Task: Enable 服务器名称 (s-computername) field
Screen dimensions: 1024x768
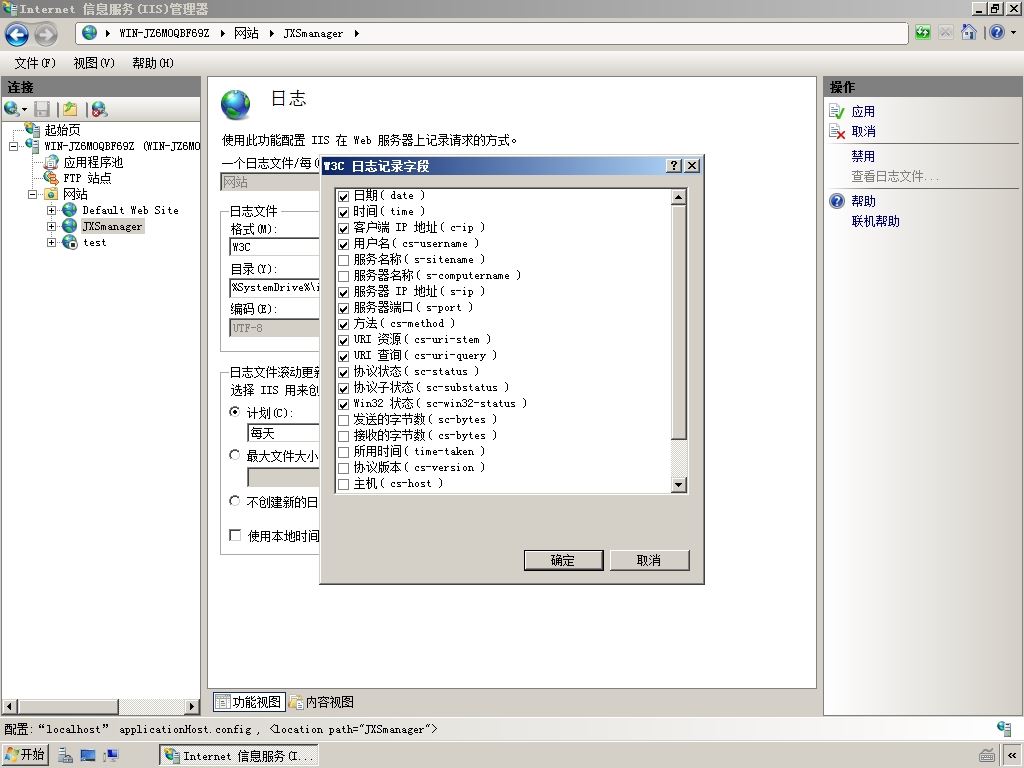Action: pyautogui.click(x=344, y=276)
